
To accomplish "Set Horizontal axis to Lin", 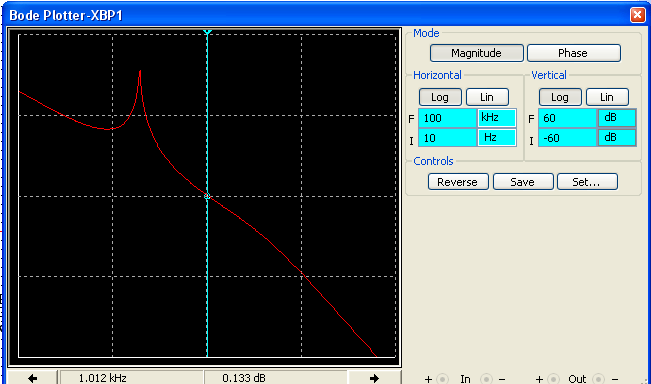I will (x=487, y=97).
